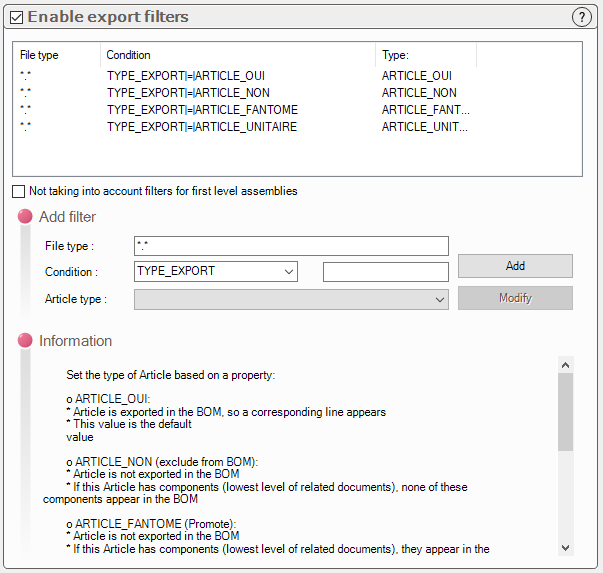Sort by the File type column header
The height and width of the screenshot is (573, 603).
click(x=57, y=55)
